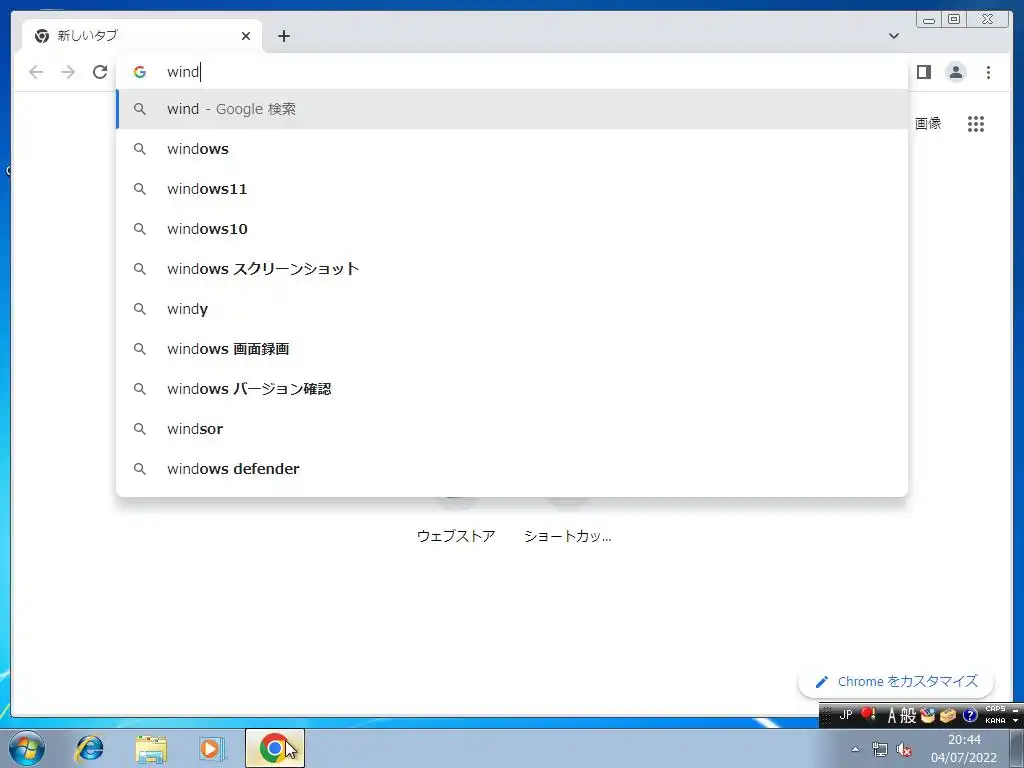Screen dimensions: 1024x768
Task: Choose the windows10 suggestion
Action: (x=513, y=229)
